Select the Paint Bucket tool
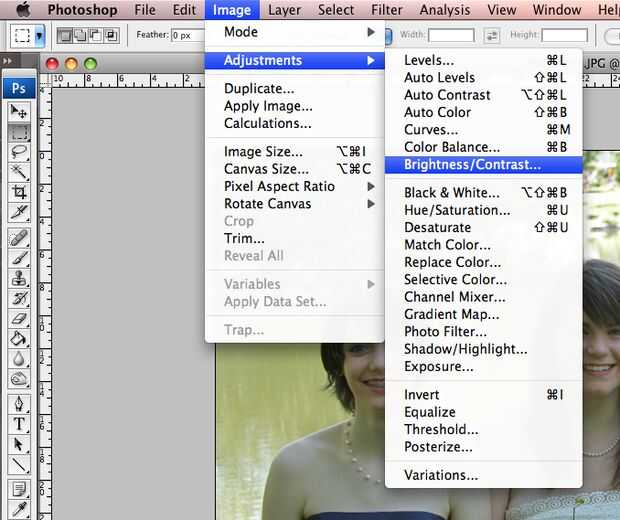This screenshot has width=620, height=520. click(19, 338)
